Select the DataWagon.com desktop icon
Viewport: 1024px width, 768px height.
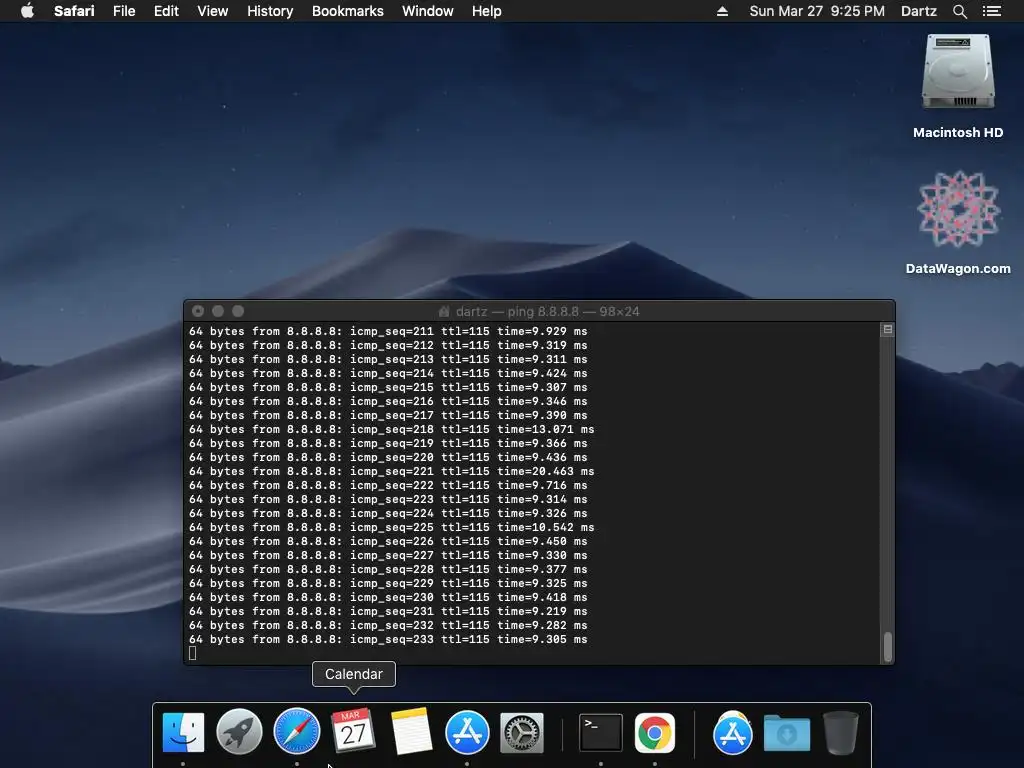pyautogui.click(x=958, y=209)
